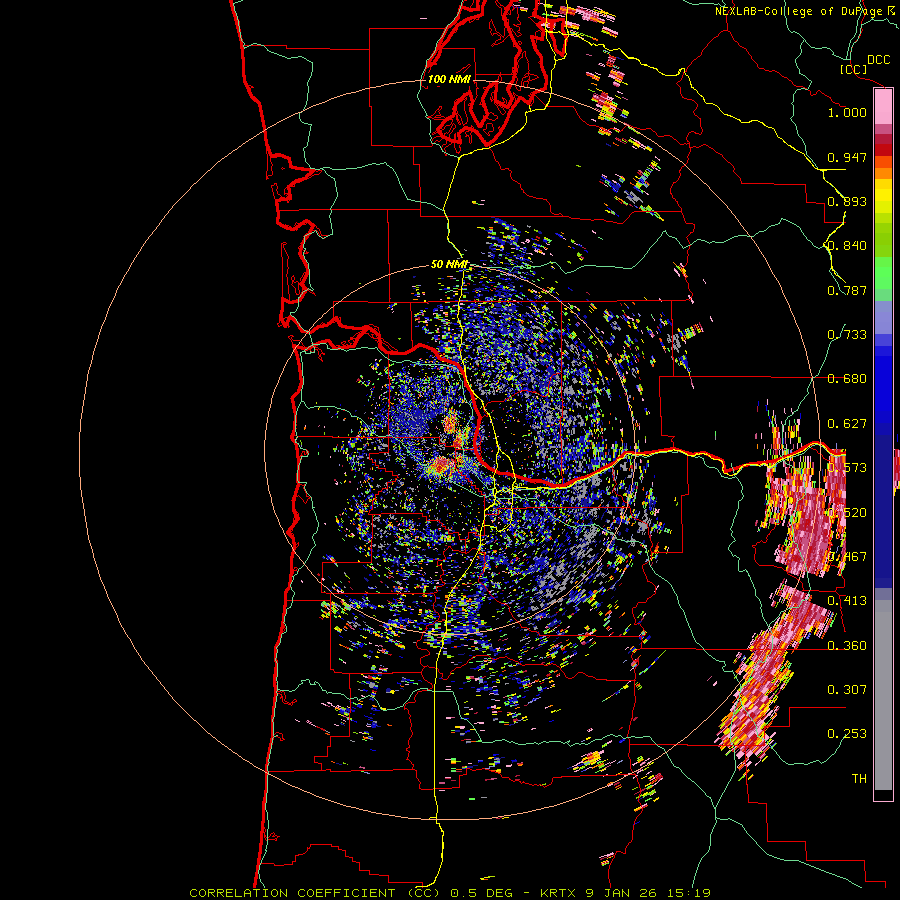Click the TH label at the color scale bottom

coord(859,779)
